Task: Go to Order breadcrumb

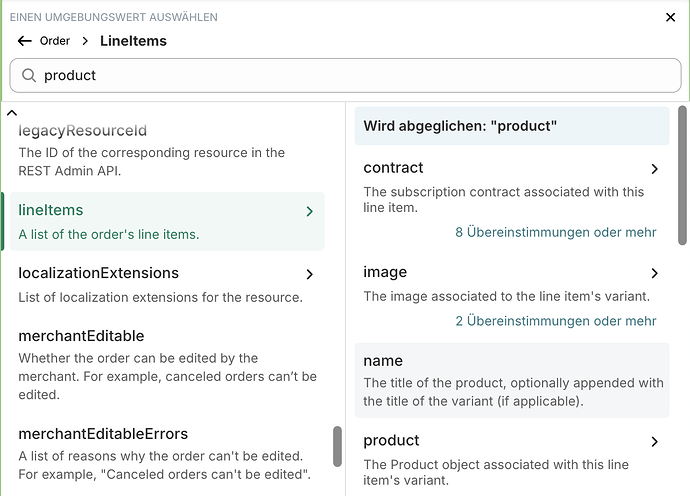Action: (x=55, y=41)
